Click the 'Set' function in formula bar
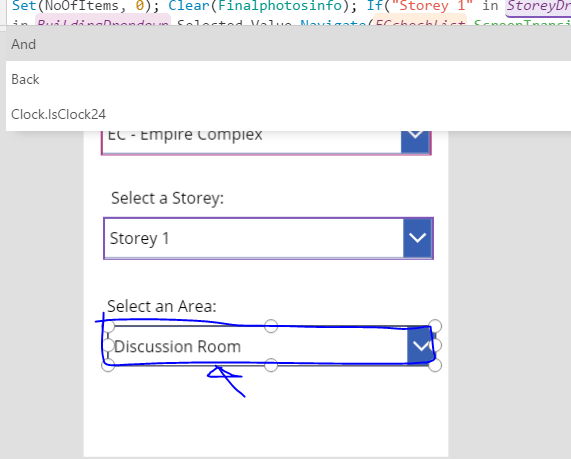The height and width of the screenshot is (459, 571). (x=24, y=6)
